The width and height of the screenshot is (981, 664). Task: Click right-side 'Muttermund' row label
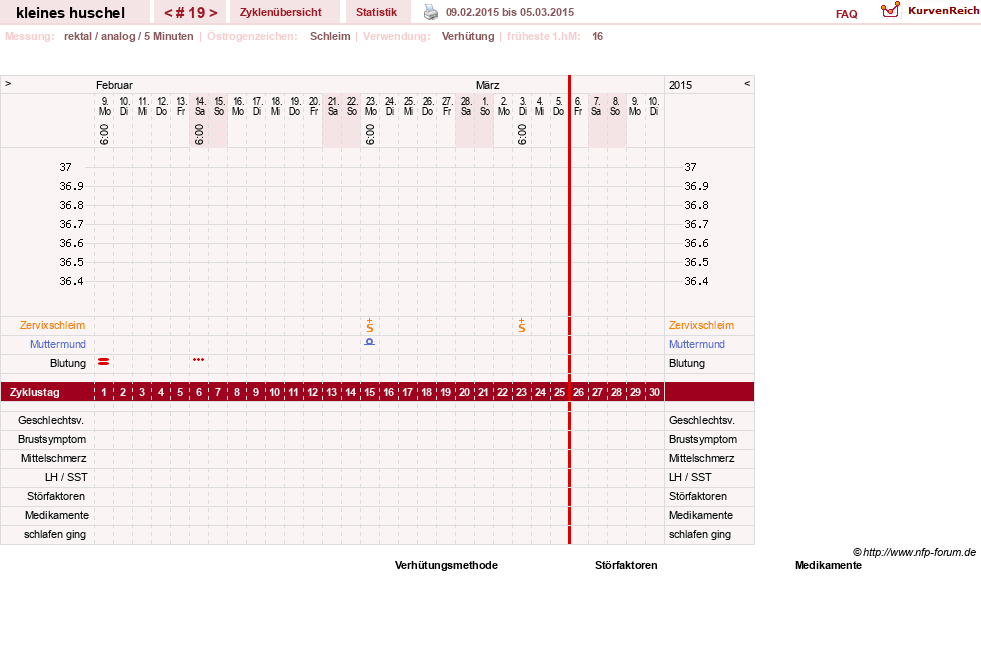tap(696, 344)
